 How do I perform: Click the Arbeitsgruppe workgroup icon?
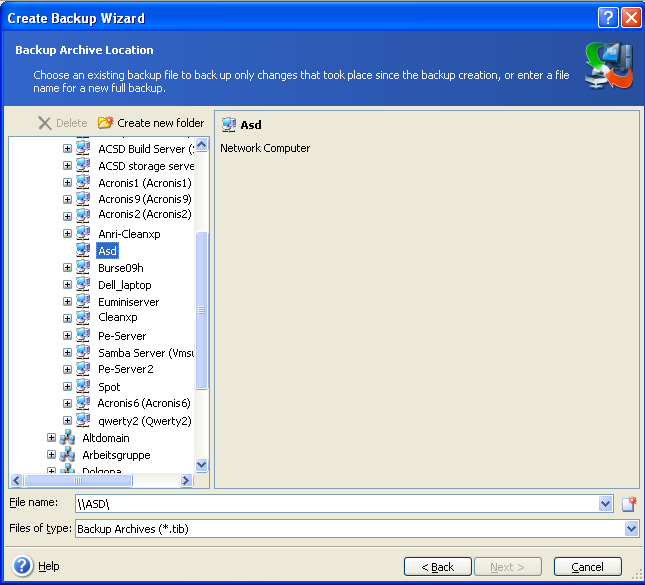(67, 455)
